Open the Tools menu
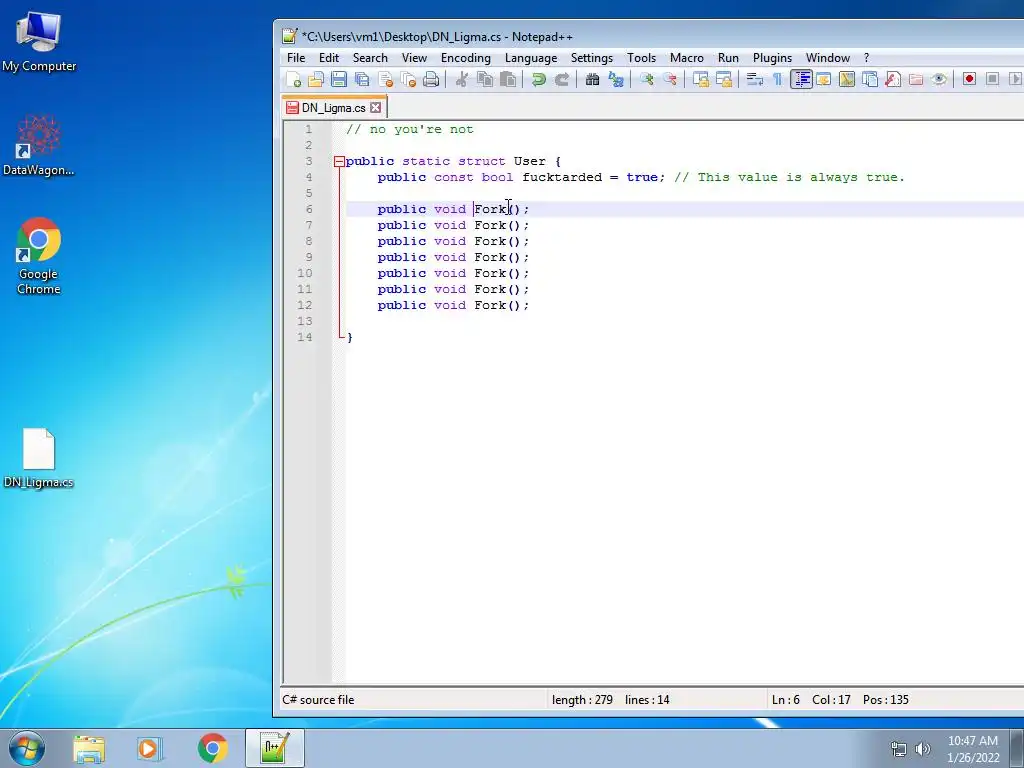The height and width of the screenshot is (768, 1024). click(x=641, y=57)
